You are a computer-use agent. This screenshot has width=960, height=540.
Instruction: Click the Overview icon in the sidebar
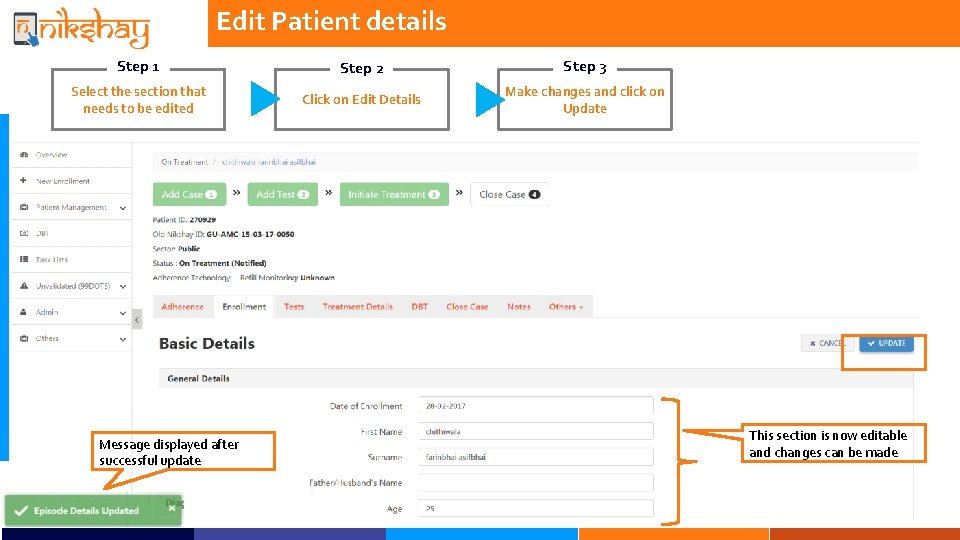pos(23,155)
